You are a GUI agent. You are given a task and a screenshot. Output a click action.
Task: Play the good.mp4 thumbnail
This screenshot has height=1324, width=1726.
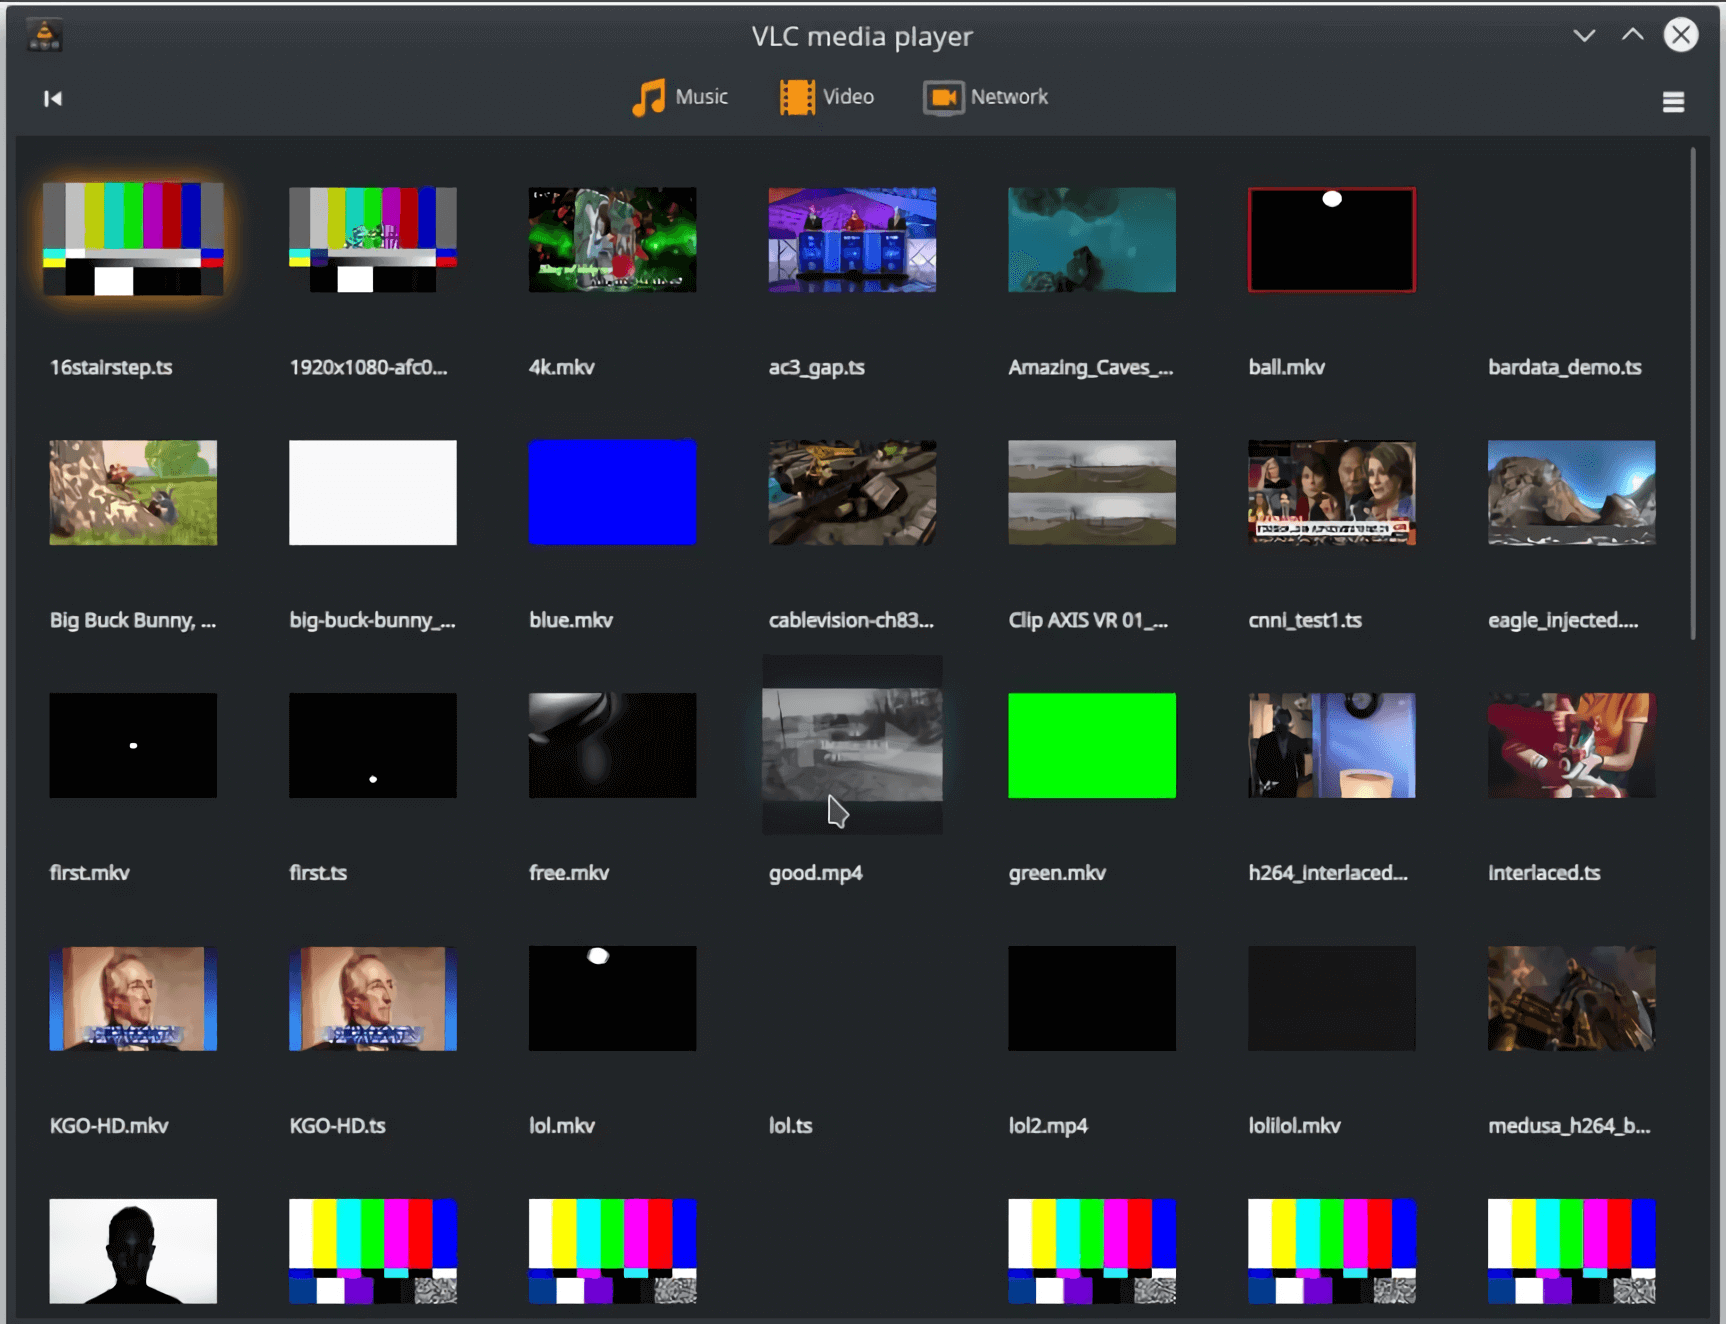point(852,745)
